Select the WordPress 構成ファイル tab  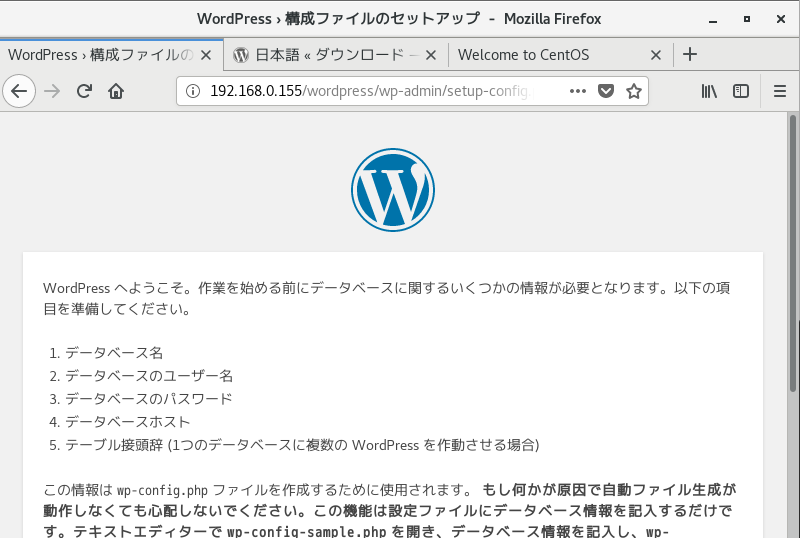click(111, 55)
